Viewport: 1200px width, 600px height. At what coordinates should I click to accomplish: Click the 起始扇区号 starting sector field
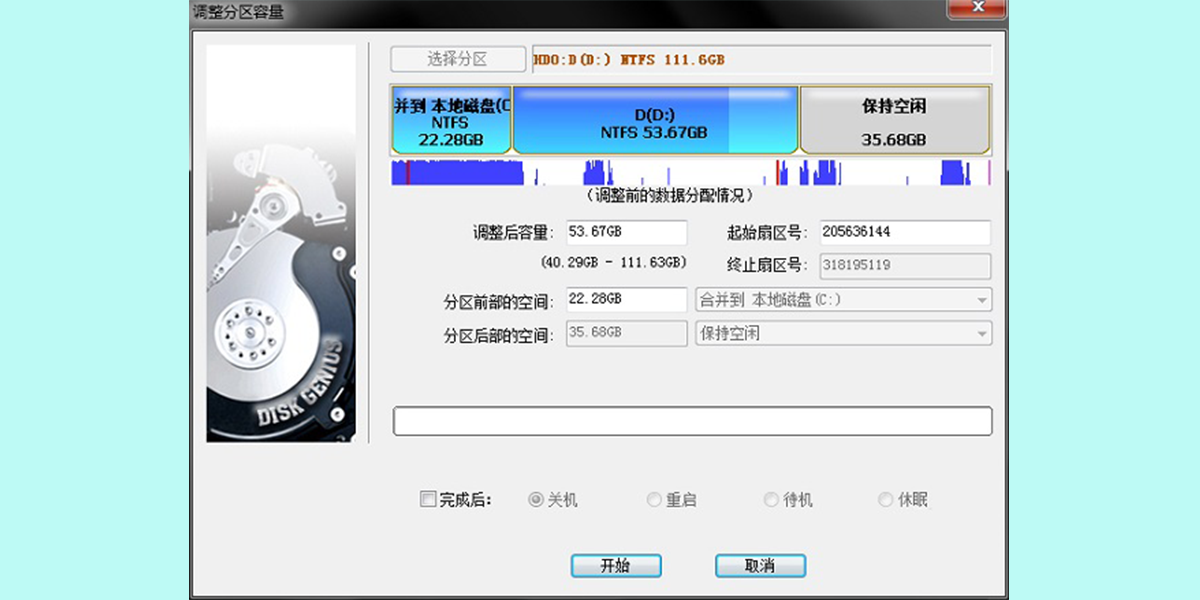pyautogui.click(x=903, y=231)
